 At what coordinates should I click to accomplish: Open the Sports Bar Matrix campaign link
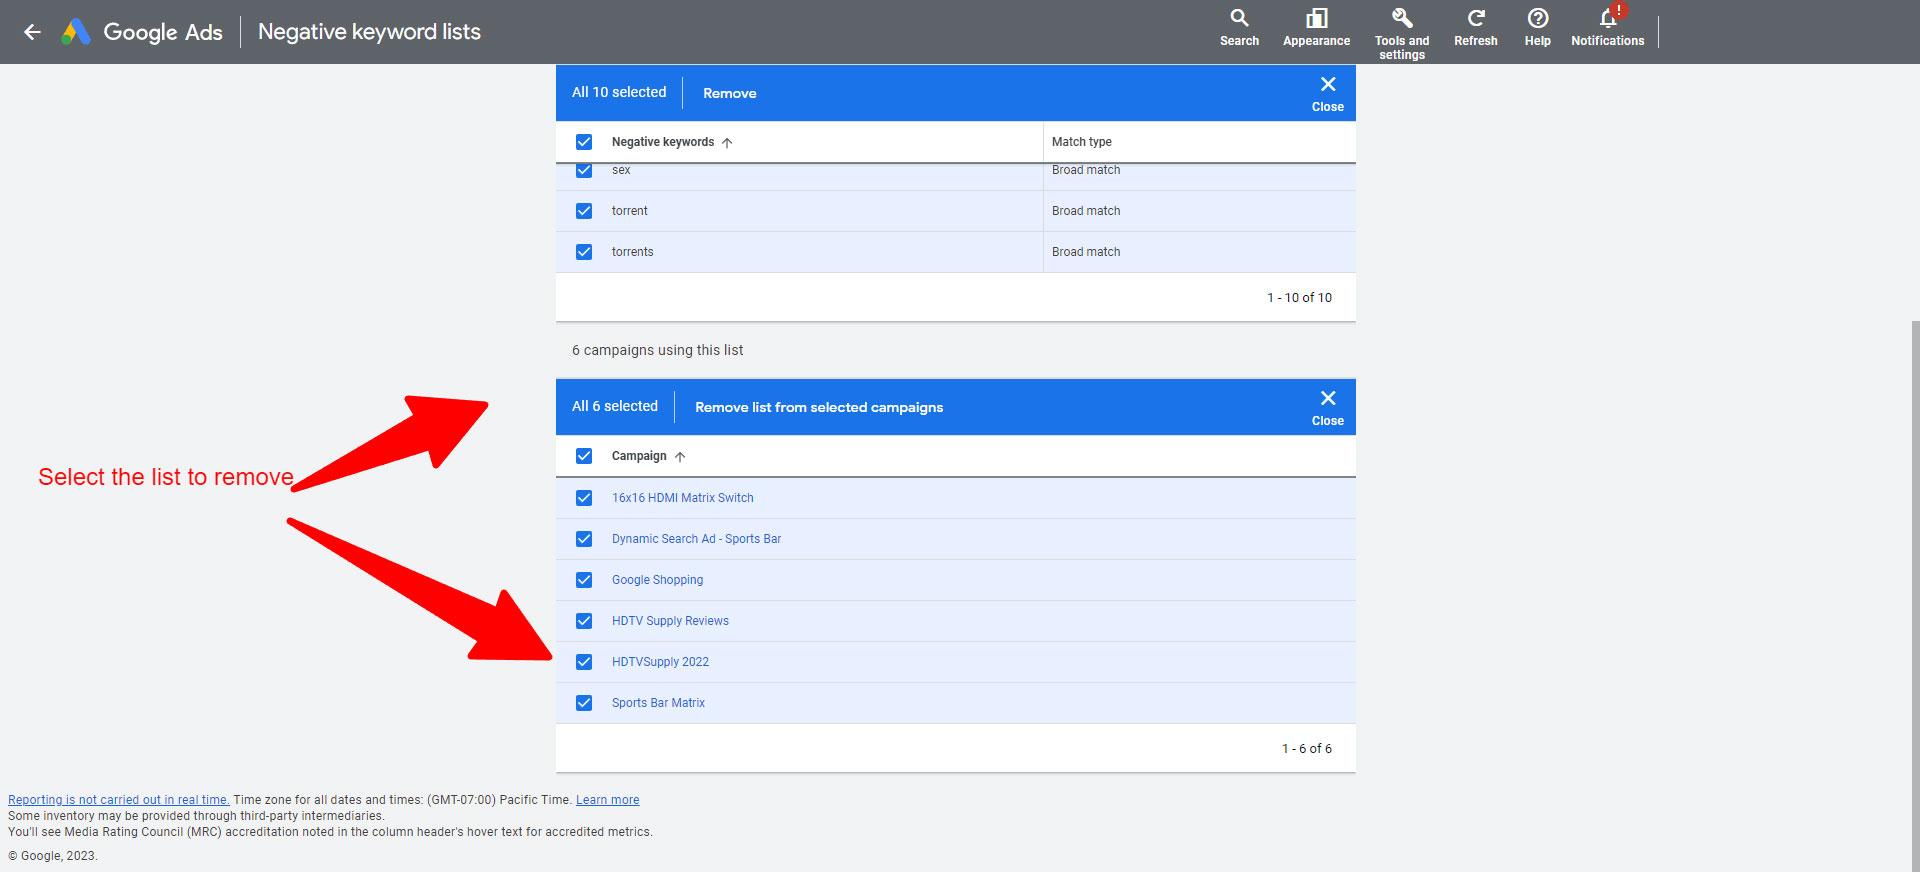coord(658,703)
